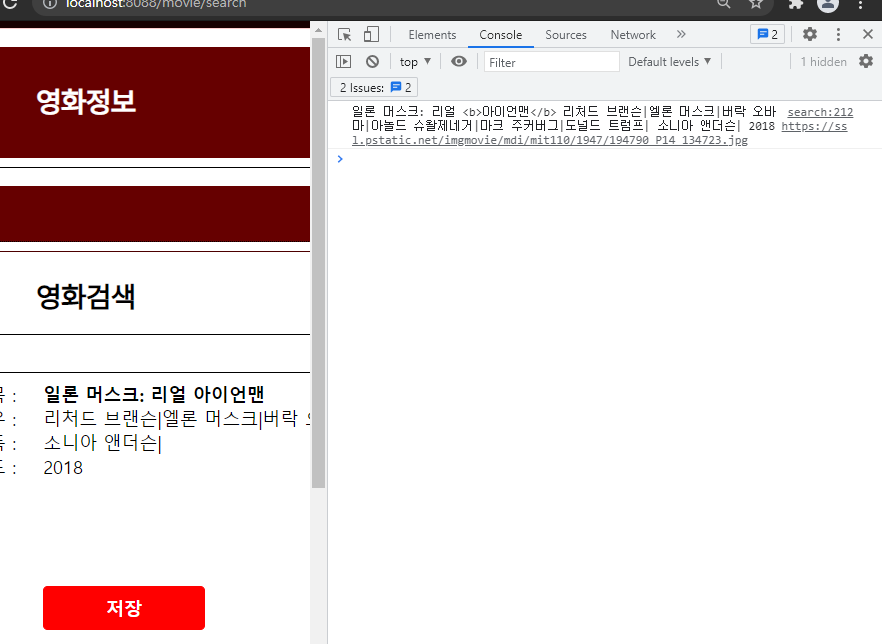The image size is (882, 644).
Task: Open the browser profile avatar
Action: pos(827,4)
